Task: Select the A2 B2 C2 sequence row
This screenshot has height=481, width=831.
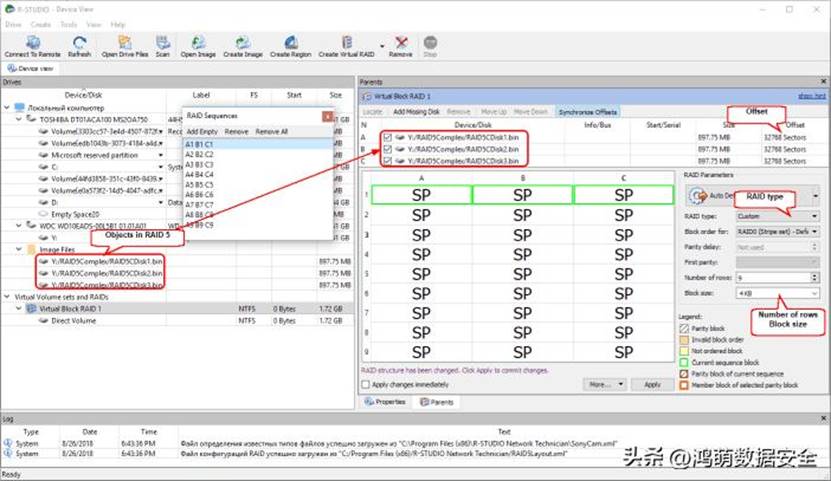Action: click(x=199, y=154)
